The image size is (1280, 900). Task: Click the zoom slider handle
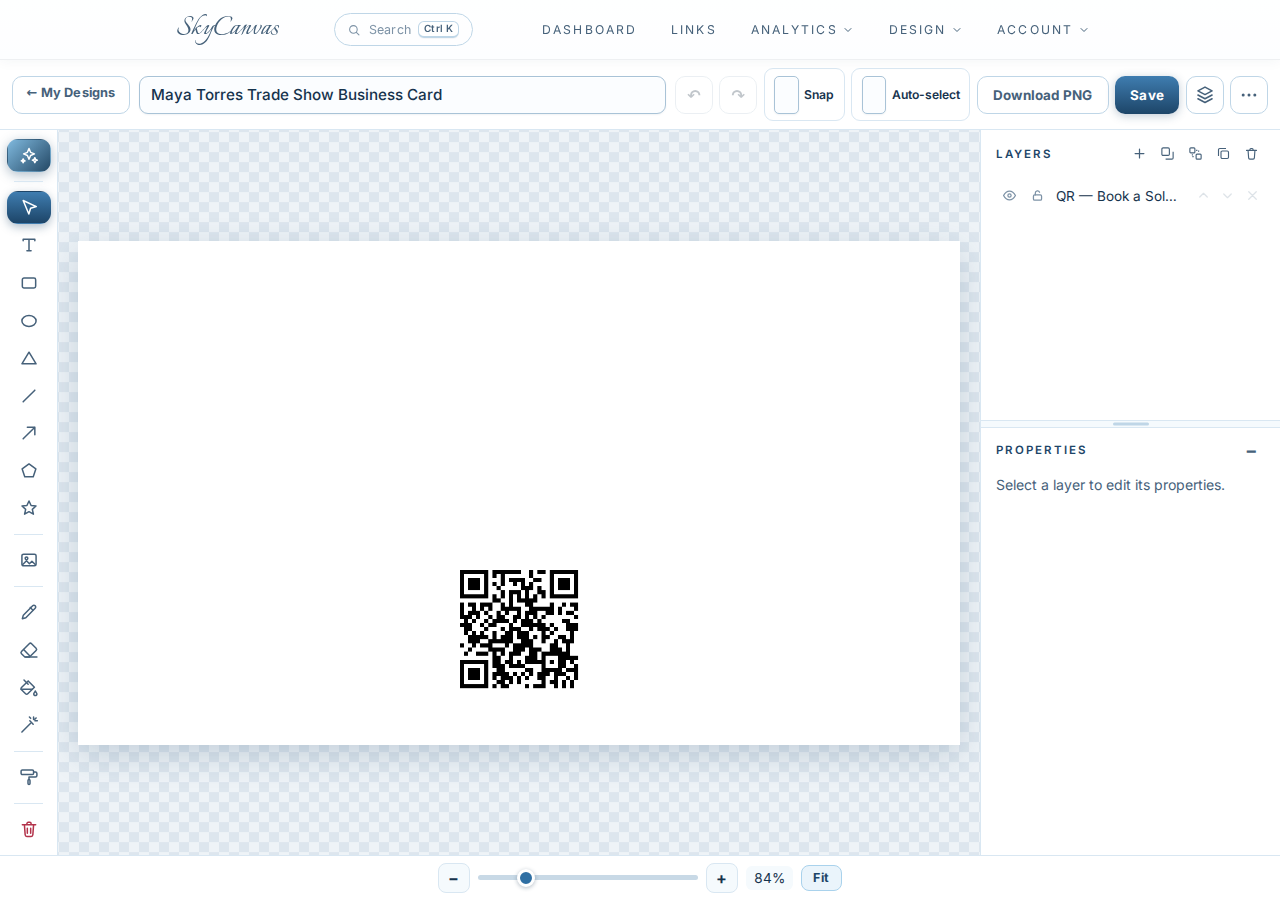(526, 878)
